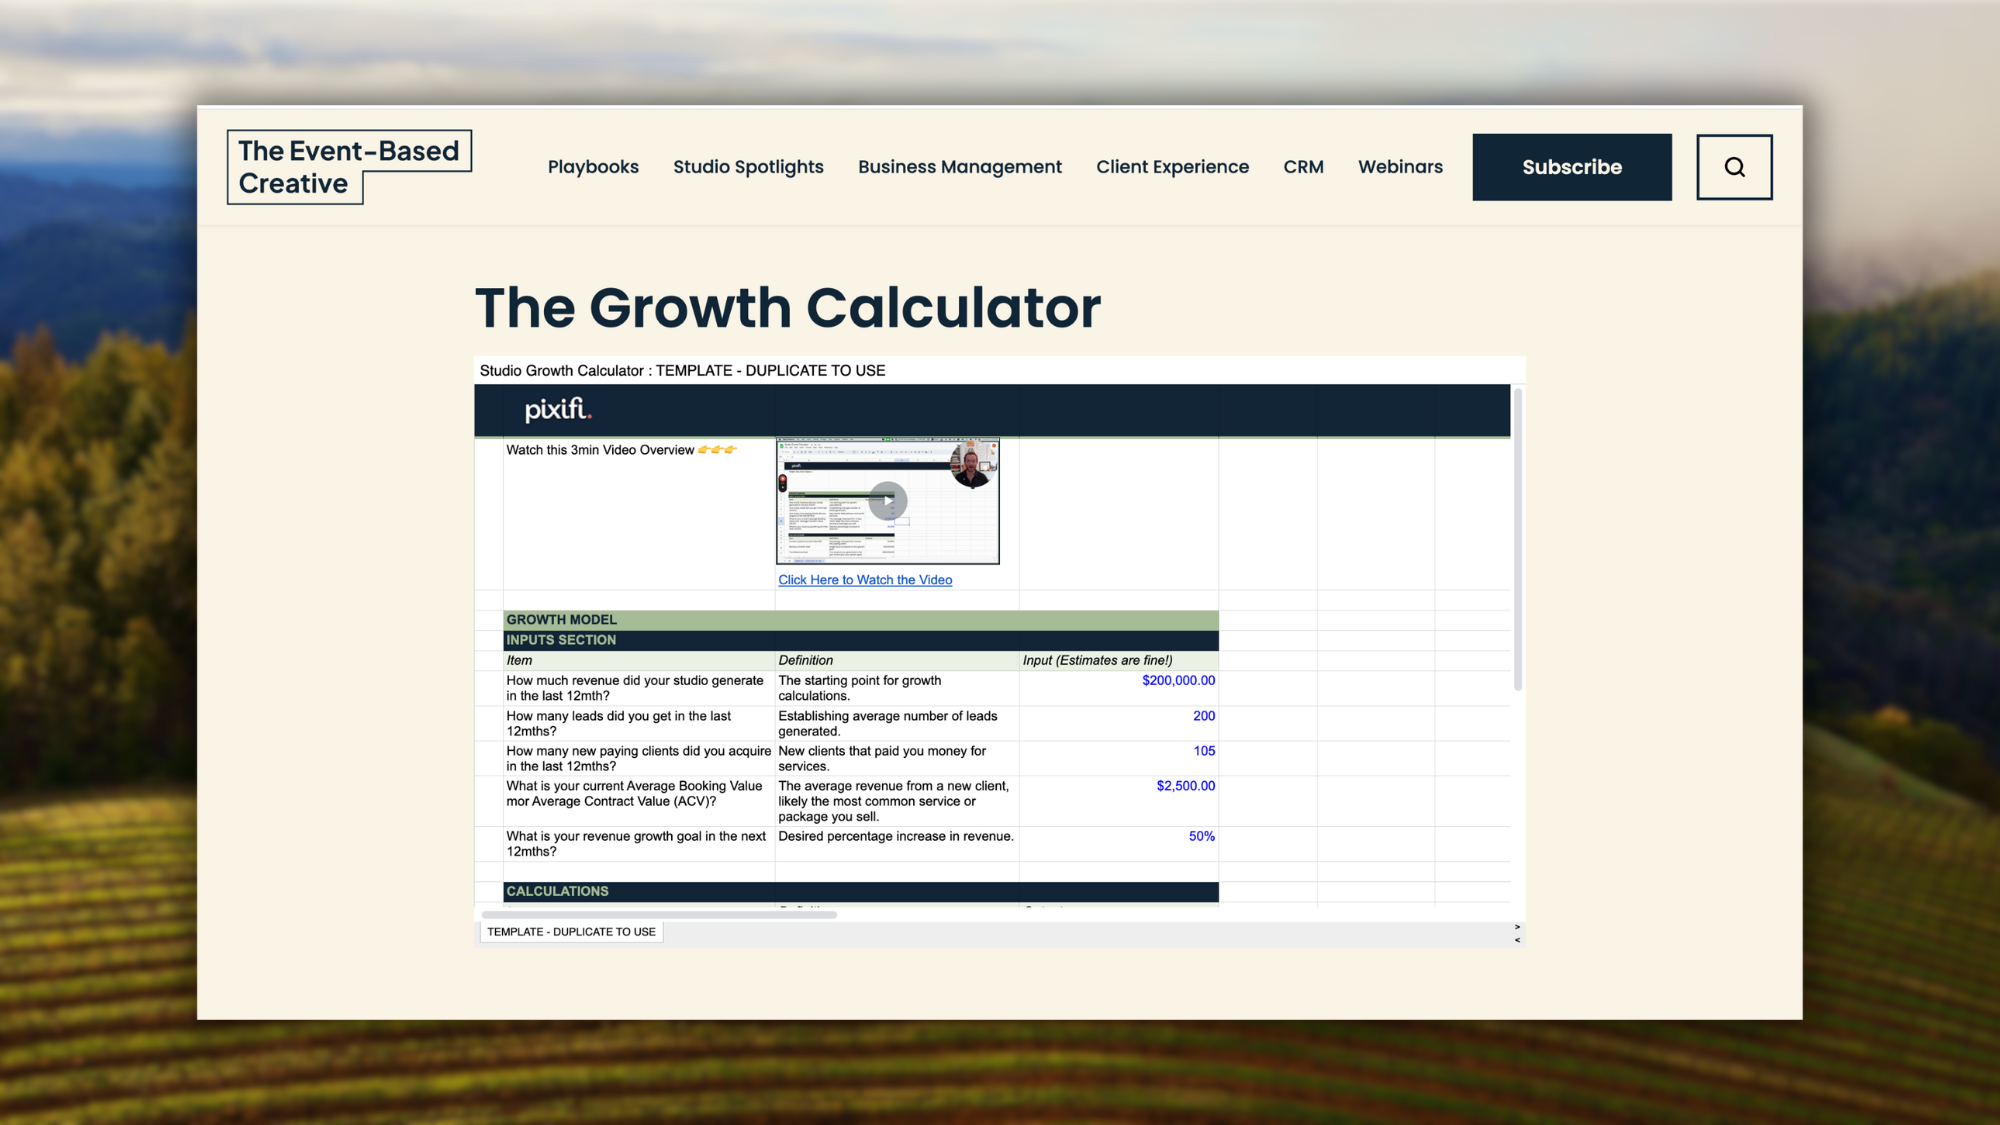Viewport: 2000px width, 1125px height.
Task: Select the Business Management menu item
Action: pyautogui.click(x=959, y=166)
